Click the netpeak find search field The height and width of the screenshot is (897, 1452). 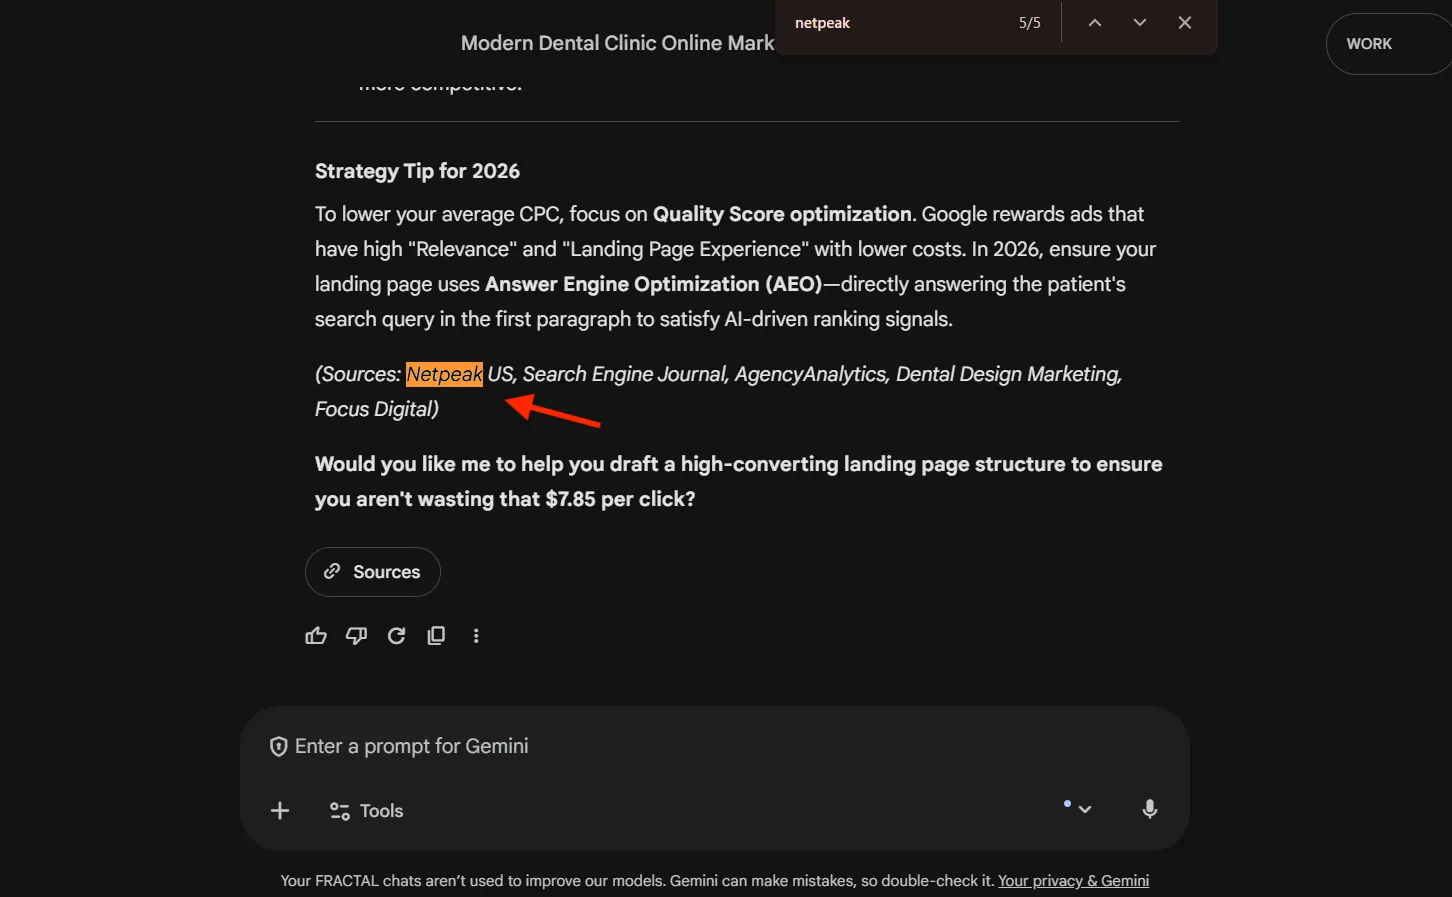[x=895, y=23]
